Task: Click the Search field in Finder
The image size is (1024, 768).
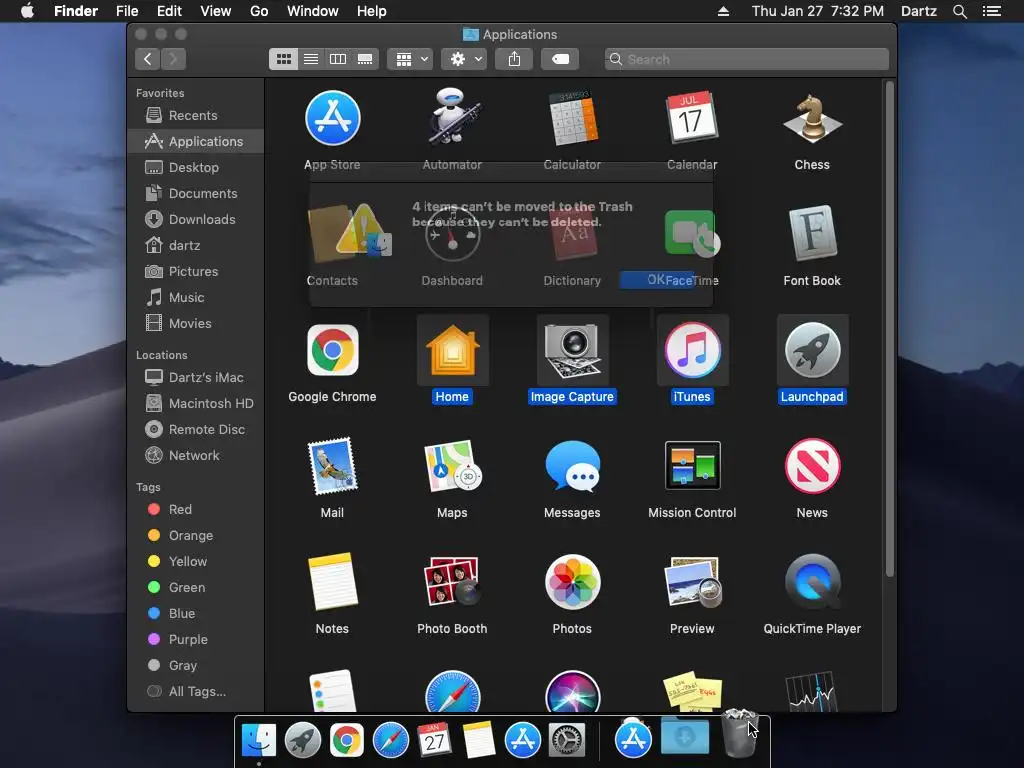Action: (746, 59)
